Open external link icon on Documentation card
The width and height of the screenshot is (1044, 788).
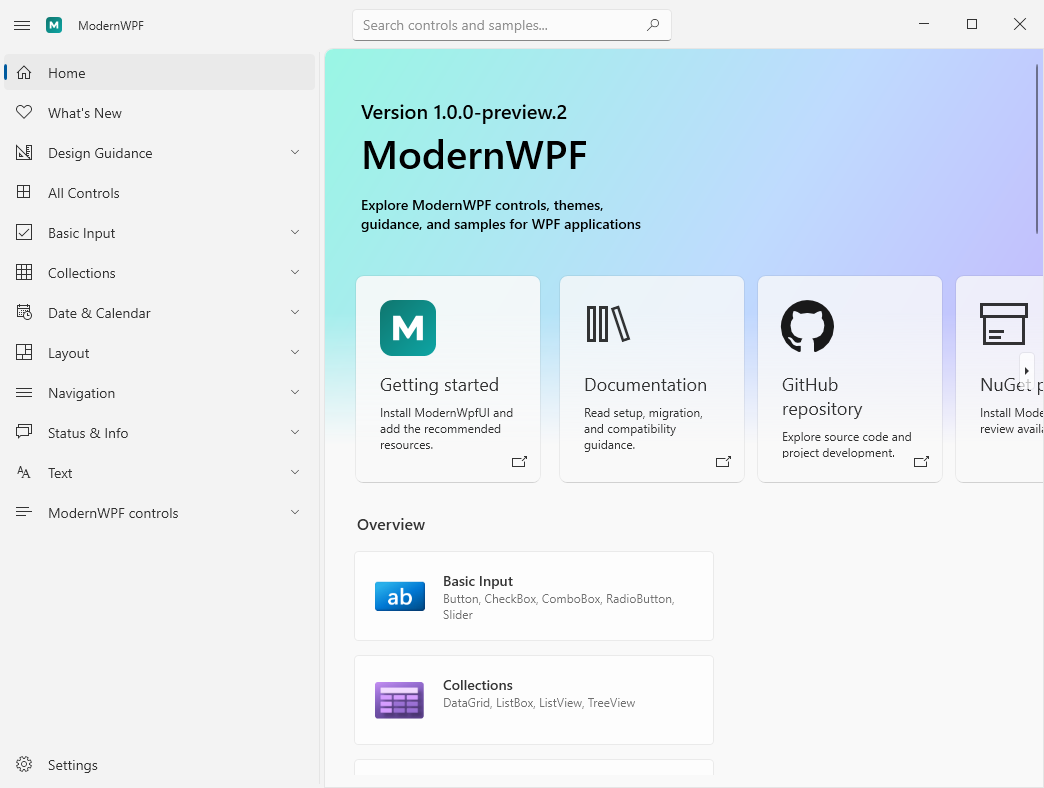click(723, 461)
